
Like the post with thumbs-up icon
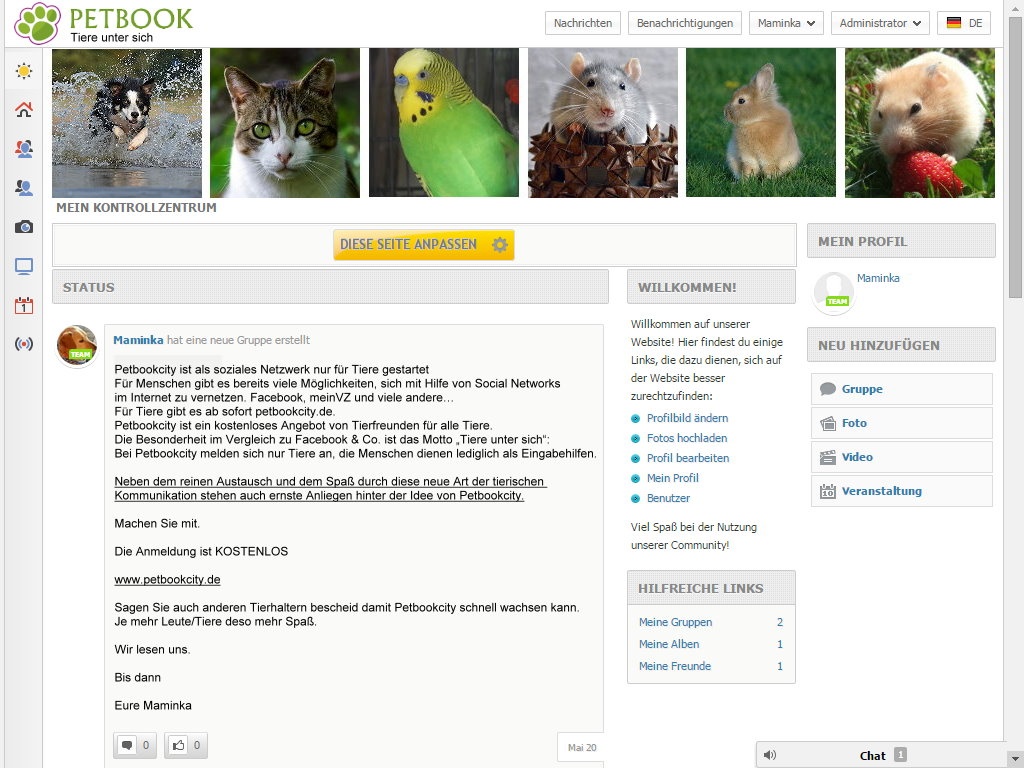pyautogui.click(x=186, y=745)
